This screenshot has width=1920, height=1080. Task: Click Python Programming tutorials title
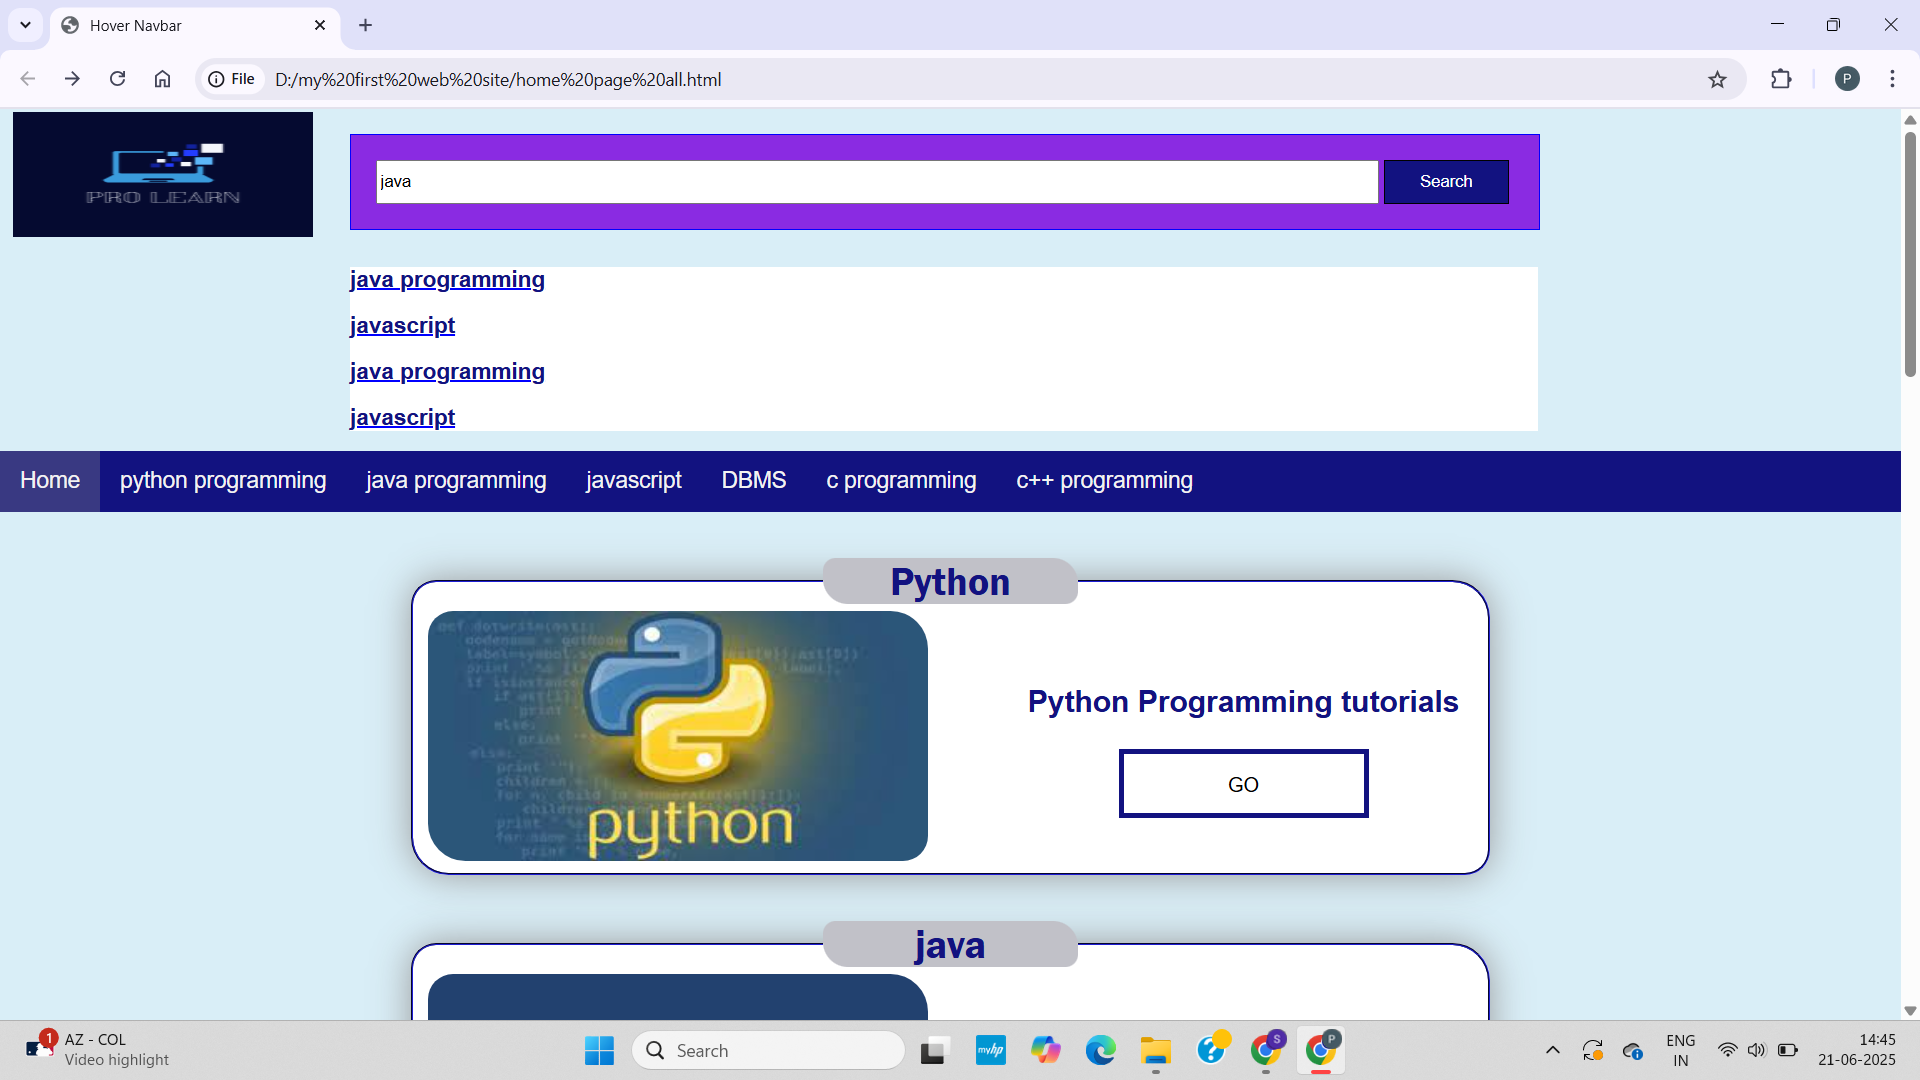[x=1243, y=702]
